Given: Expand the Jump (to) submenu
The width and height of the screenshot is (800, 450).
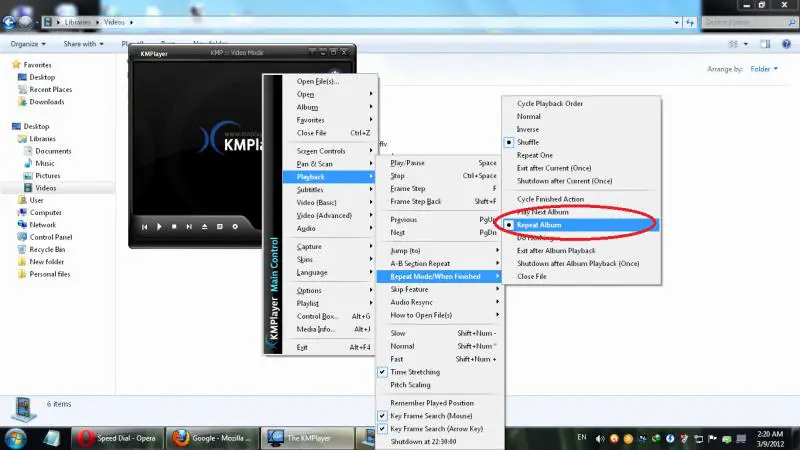Looking at the screenshot, I should coord(440,251).
